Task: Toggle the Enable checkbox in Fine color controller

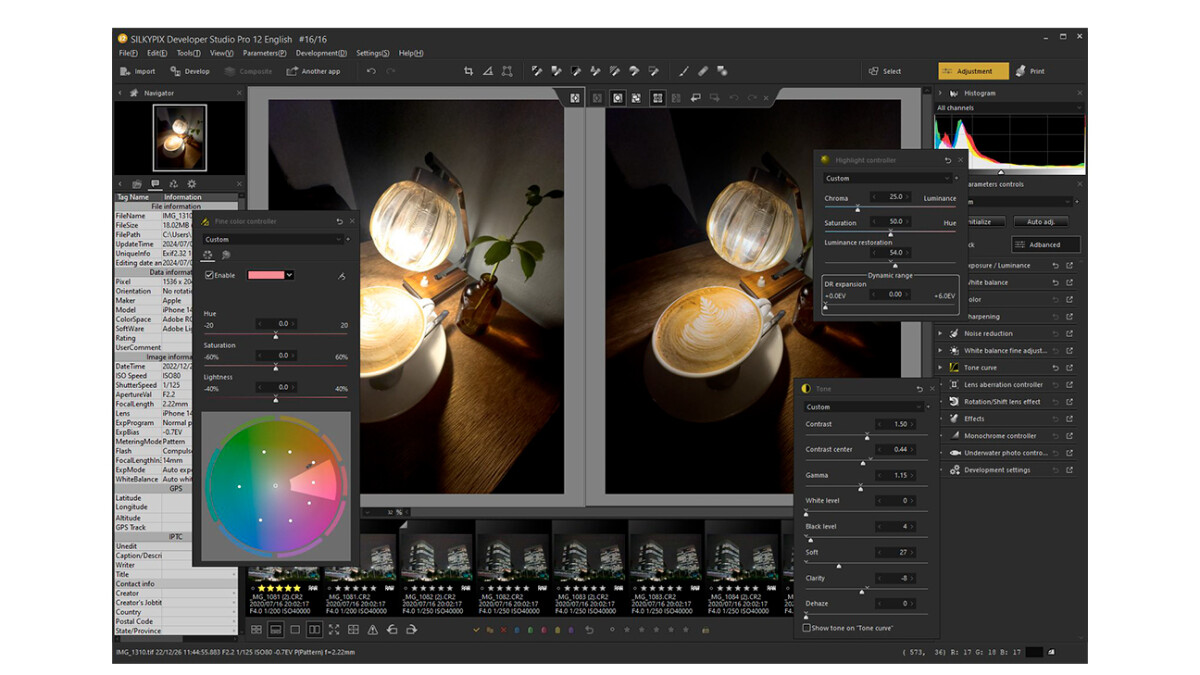Action: pos(209,275)
